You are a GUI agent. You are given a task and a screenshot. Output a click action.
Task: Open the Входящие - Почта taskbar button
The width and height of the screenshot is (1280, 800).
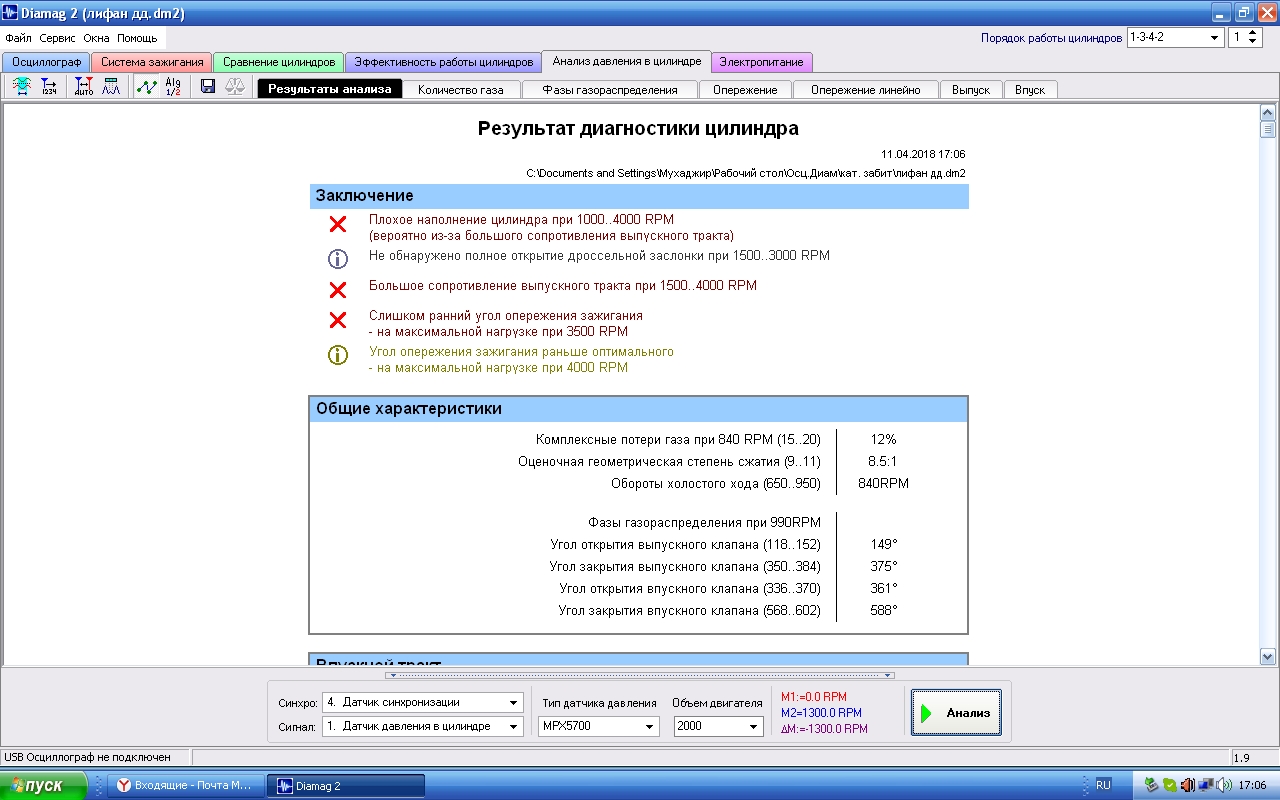pyautogui.click(x=186, y=786)
